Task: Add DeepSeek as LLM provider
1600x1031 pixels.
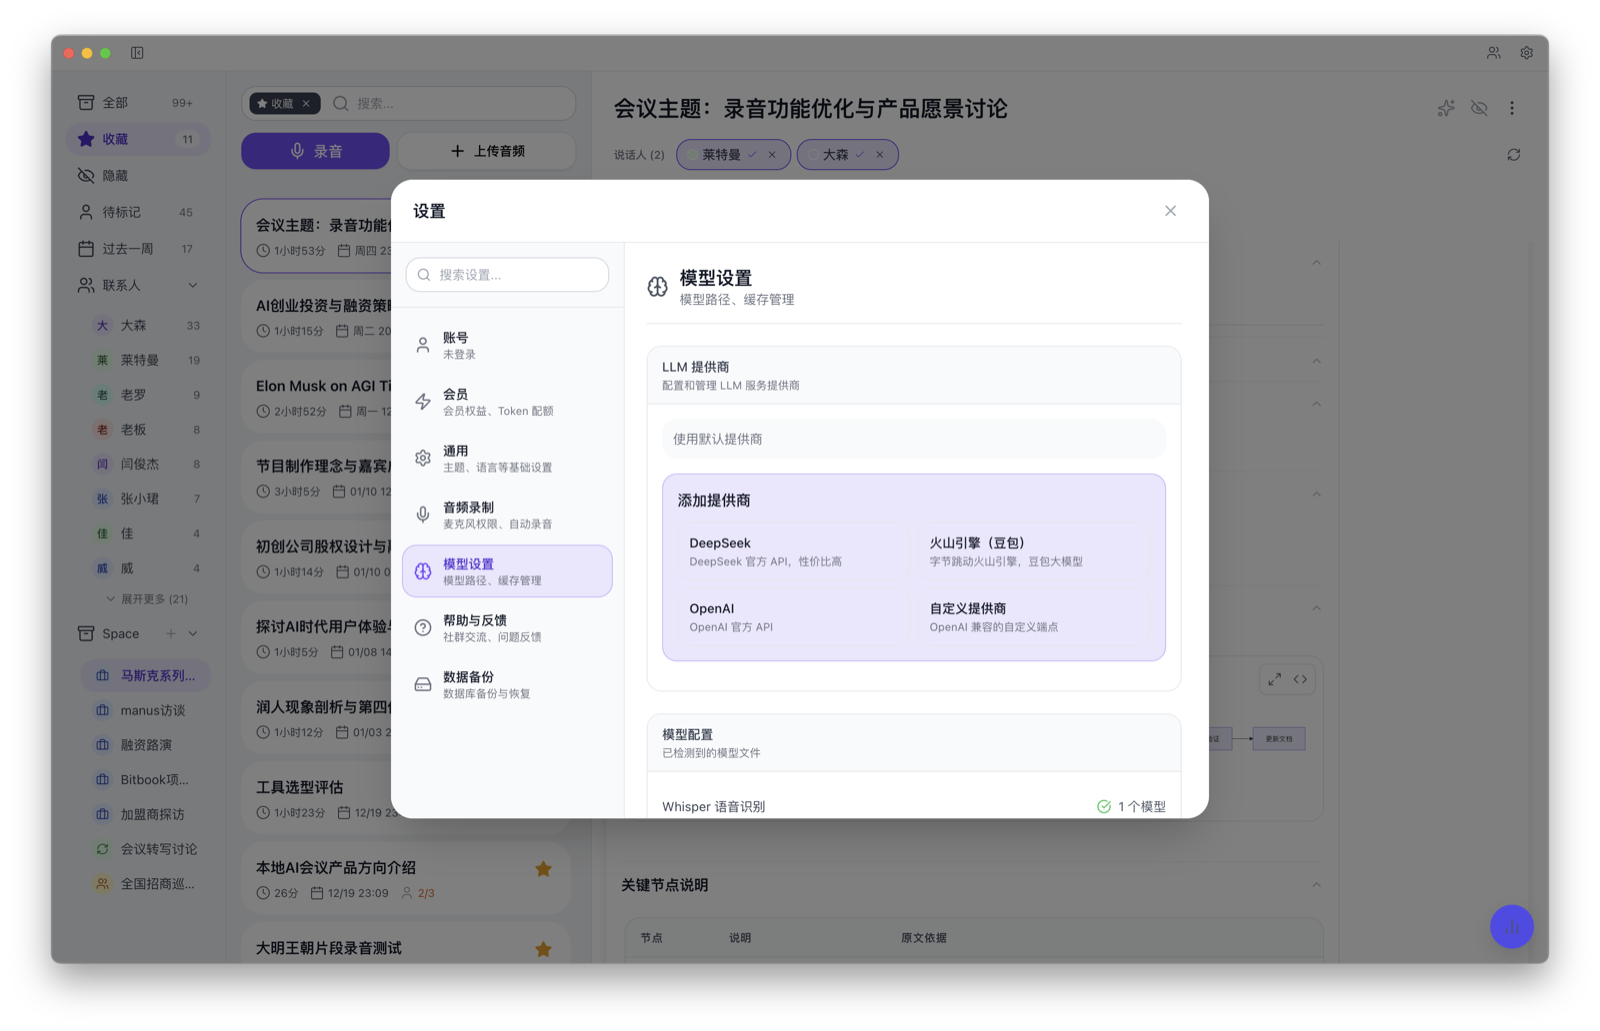Action: 792,551
